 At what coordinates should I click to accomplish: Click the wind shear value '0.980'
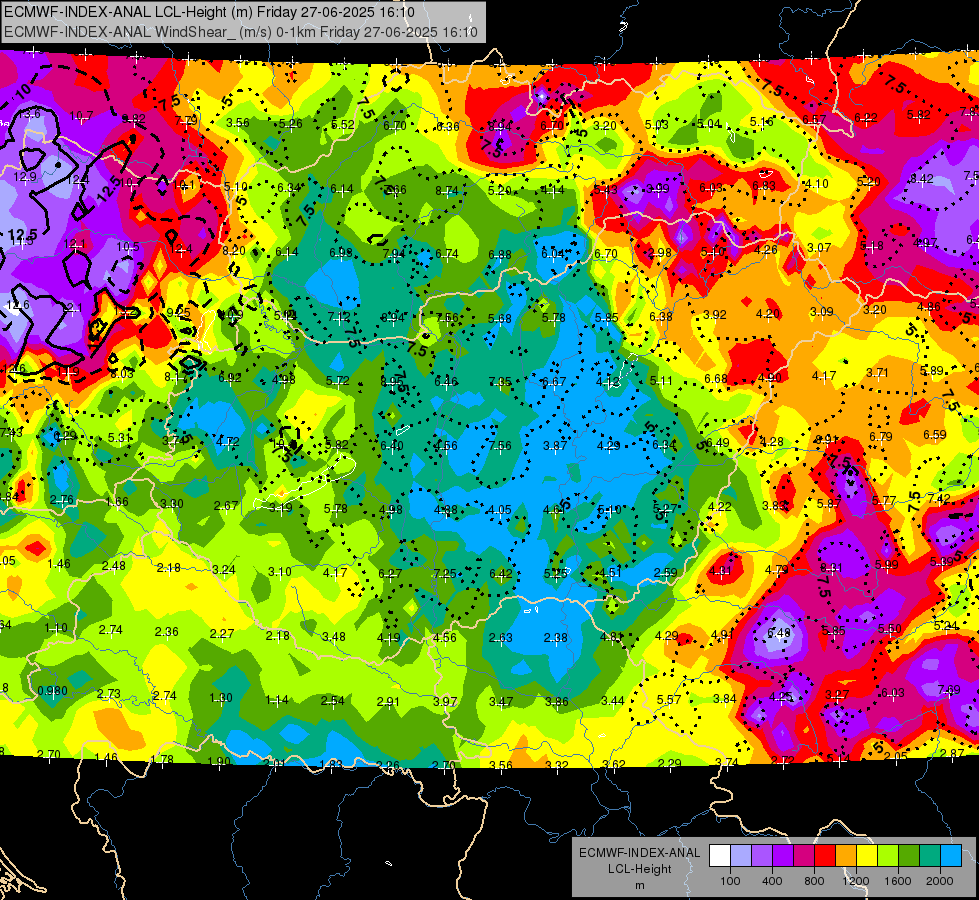(52, 691)
